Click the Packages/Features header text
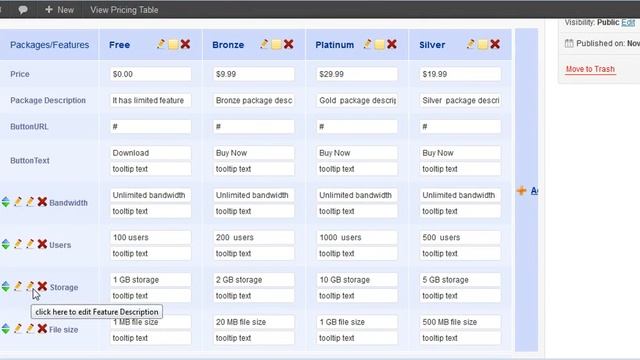 [x=49, y=45]
